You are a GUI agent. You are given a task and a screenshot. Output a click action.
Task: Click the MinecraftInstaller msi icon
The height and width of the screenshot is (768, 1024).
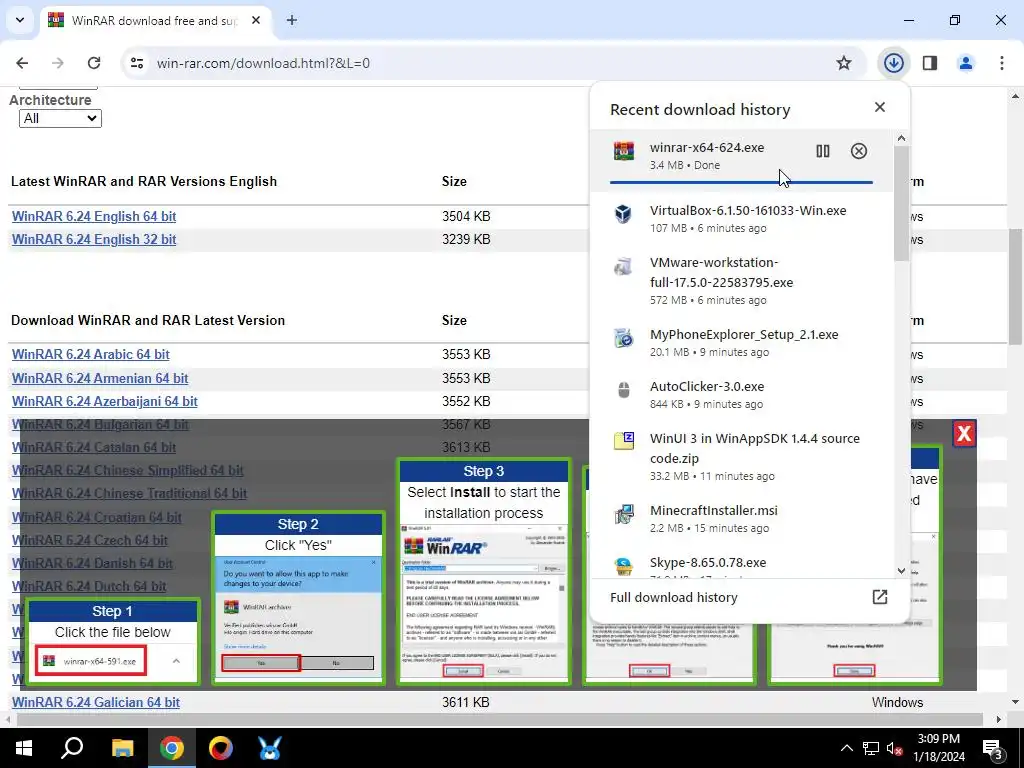click(624, 514)
